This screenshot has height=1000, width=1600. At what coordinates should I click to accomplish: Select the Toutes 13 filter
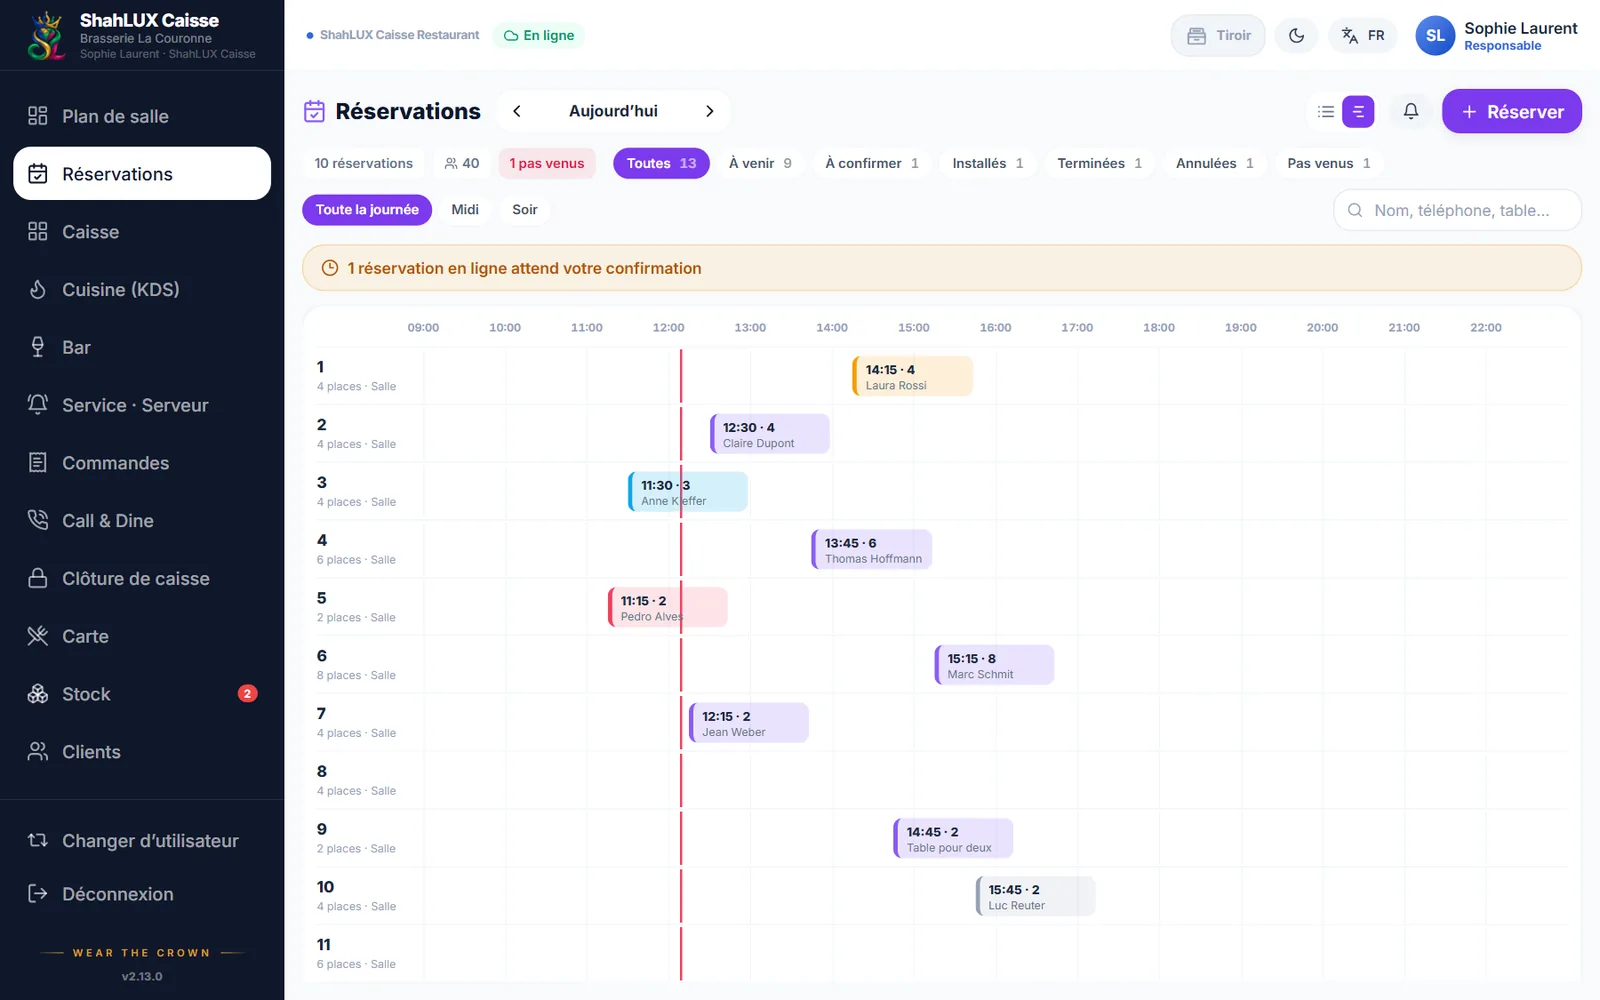[661, 163]
